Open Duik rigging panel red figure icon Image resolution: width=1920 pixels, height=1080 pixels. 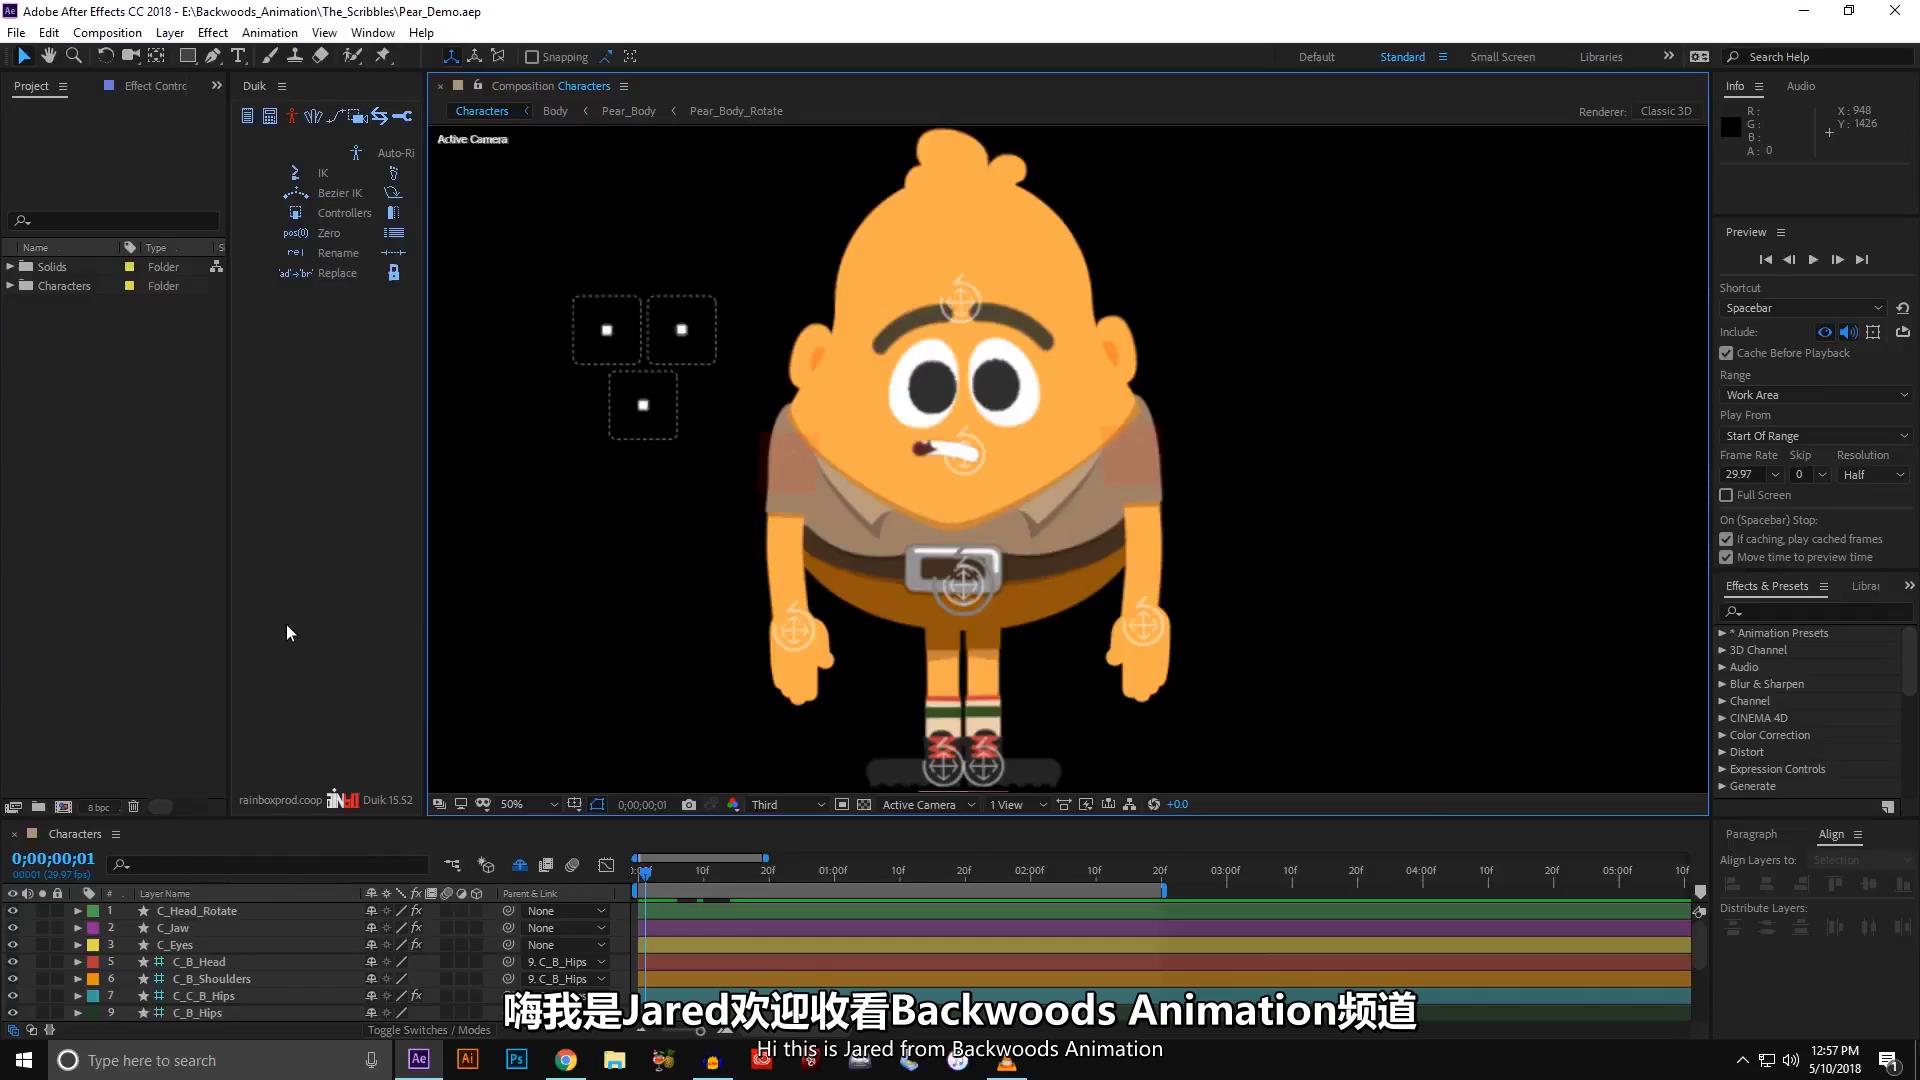coord(291,117)
